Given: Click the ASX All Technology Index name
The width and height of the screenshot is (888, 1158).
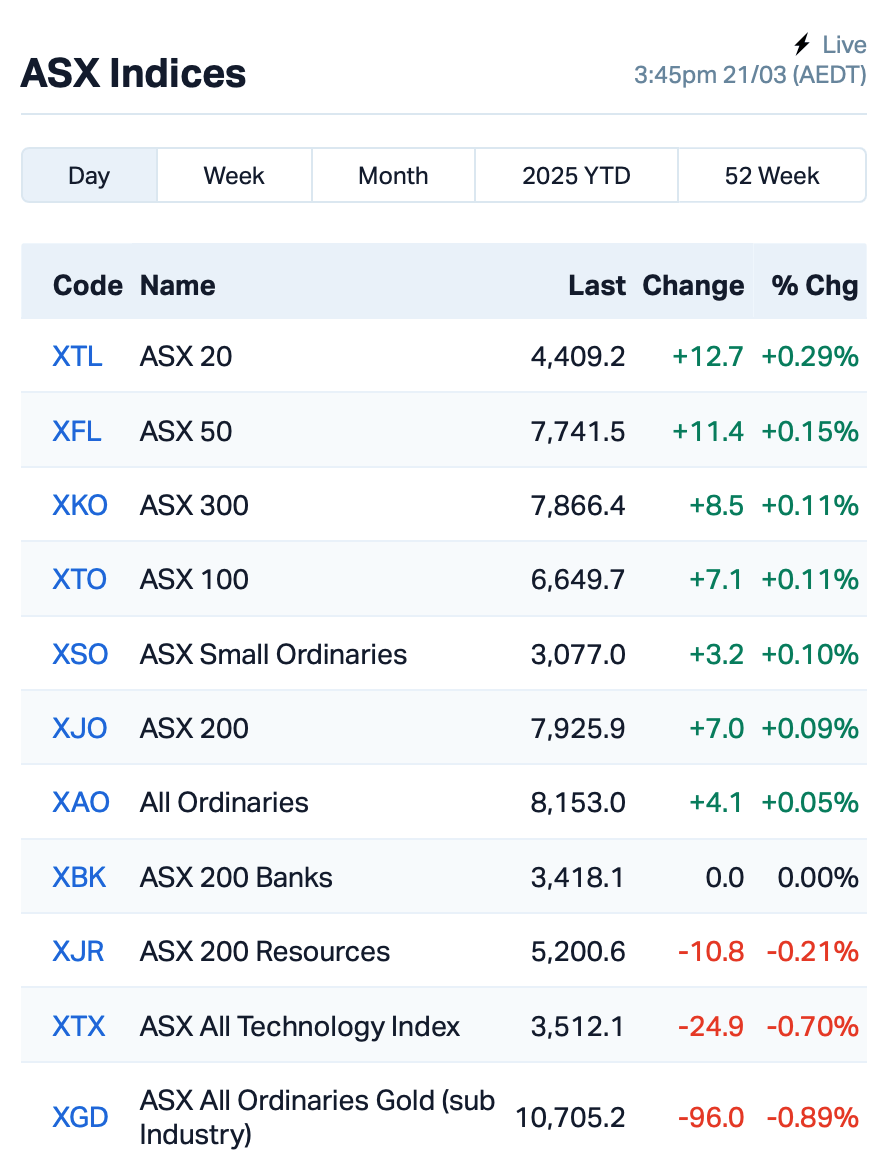Looking at the screenshot, I should point(300,1027).
